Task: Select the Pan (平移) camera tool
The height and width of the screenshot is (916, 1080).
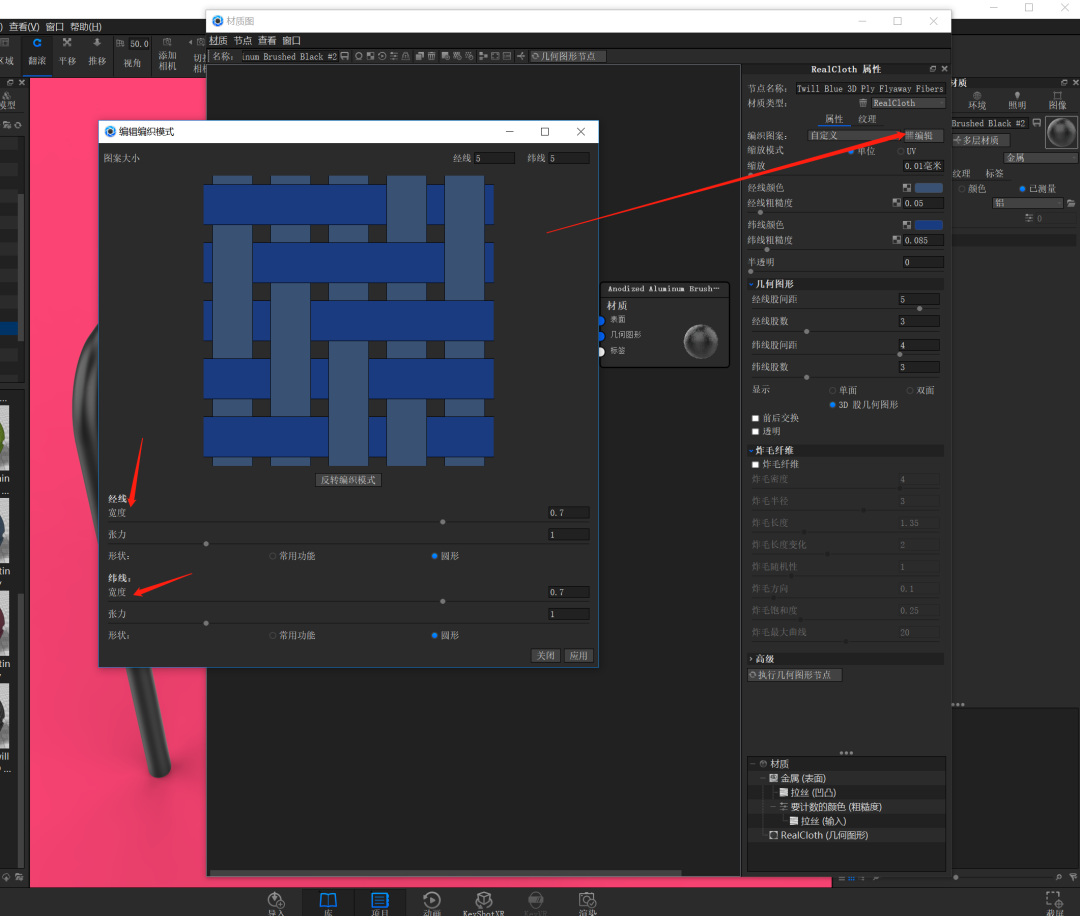Action: (x=68, y=52)
